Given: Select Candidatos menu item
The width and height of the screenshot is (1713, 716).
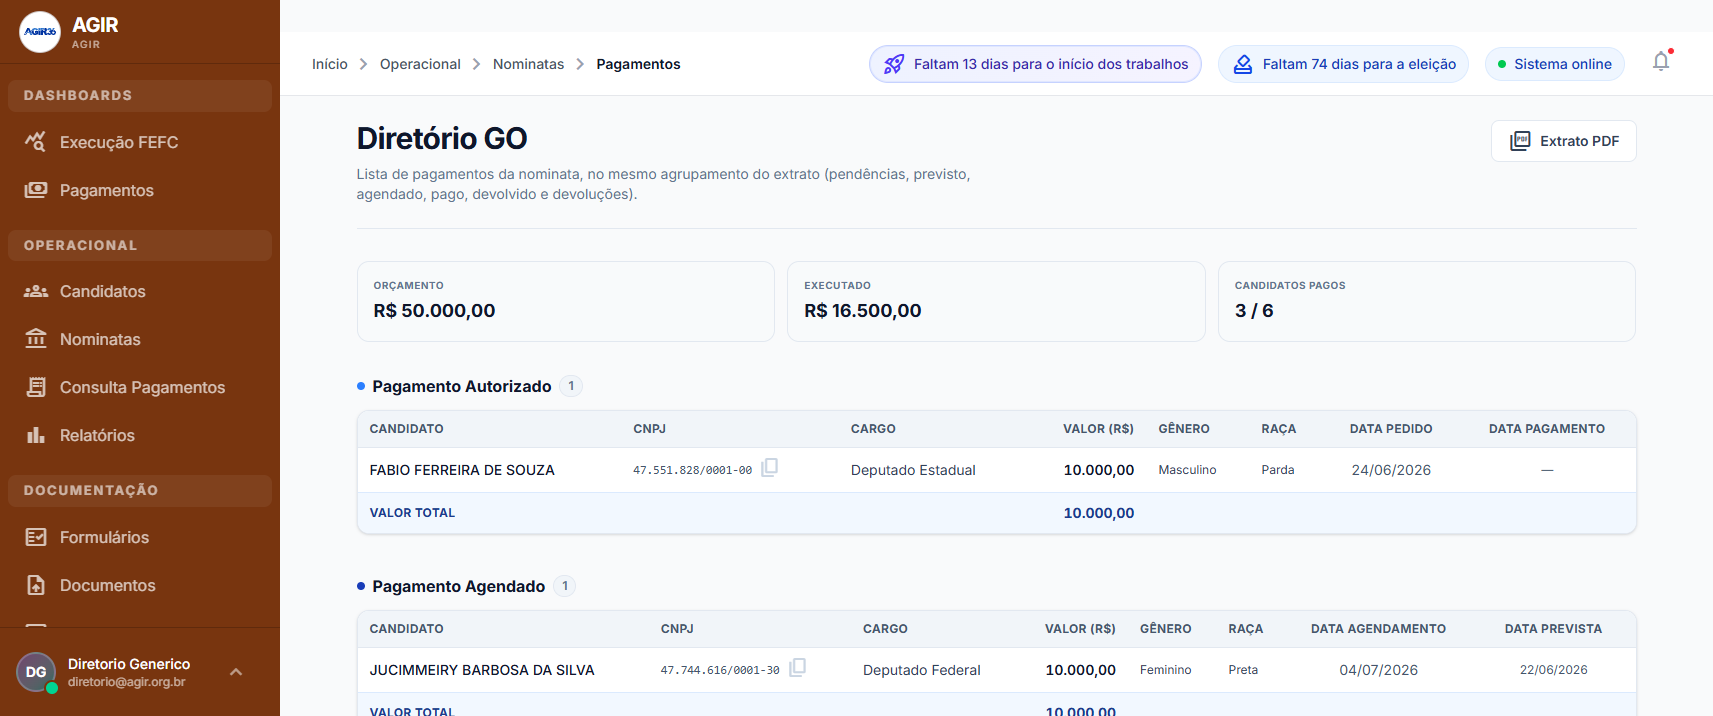Looking at the screenshot, I should coord(140,291).
